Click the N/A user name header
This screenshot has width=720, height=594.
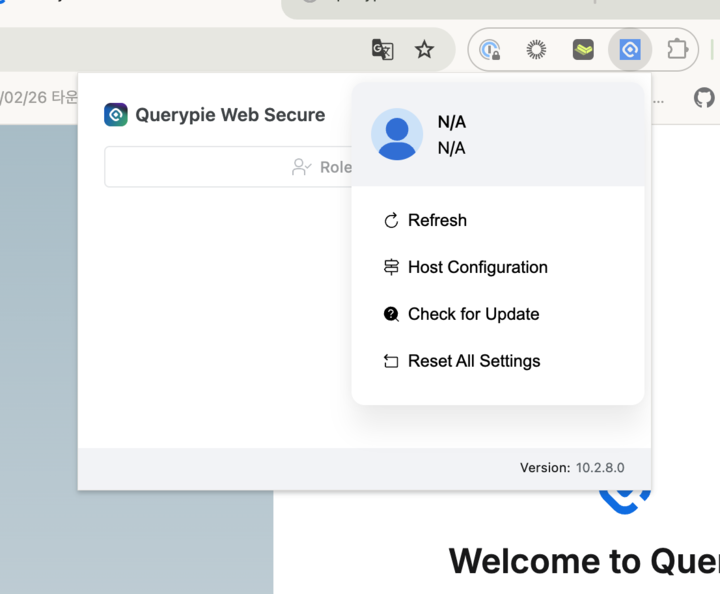[452, 122]
